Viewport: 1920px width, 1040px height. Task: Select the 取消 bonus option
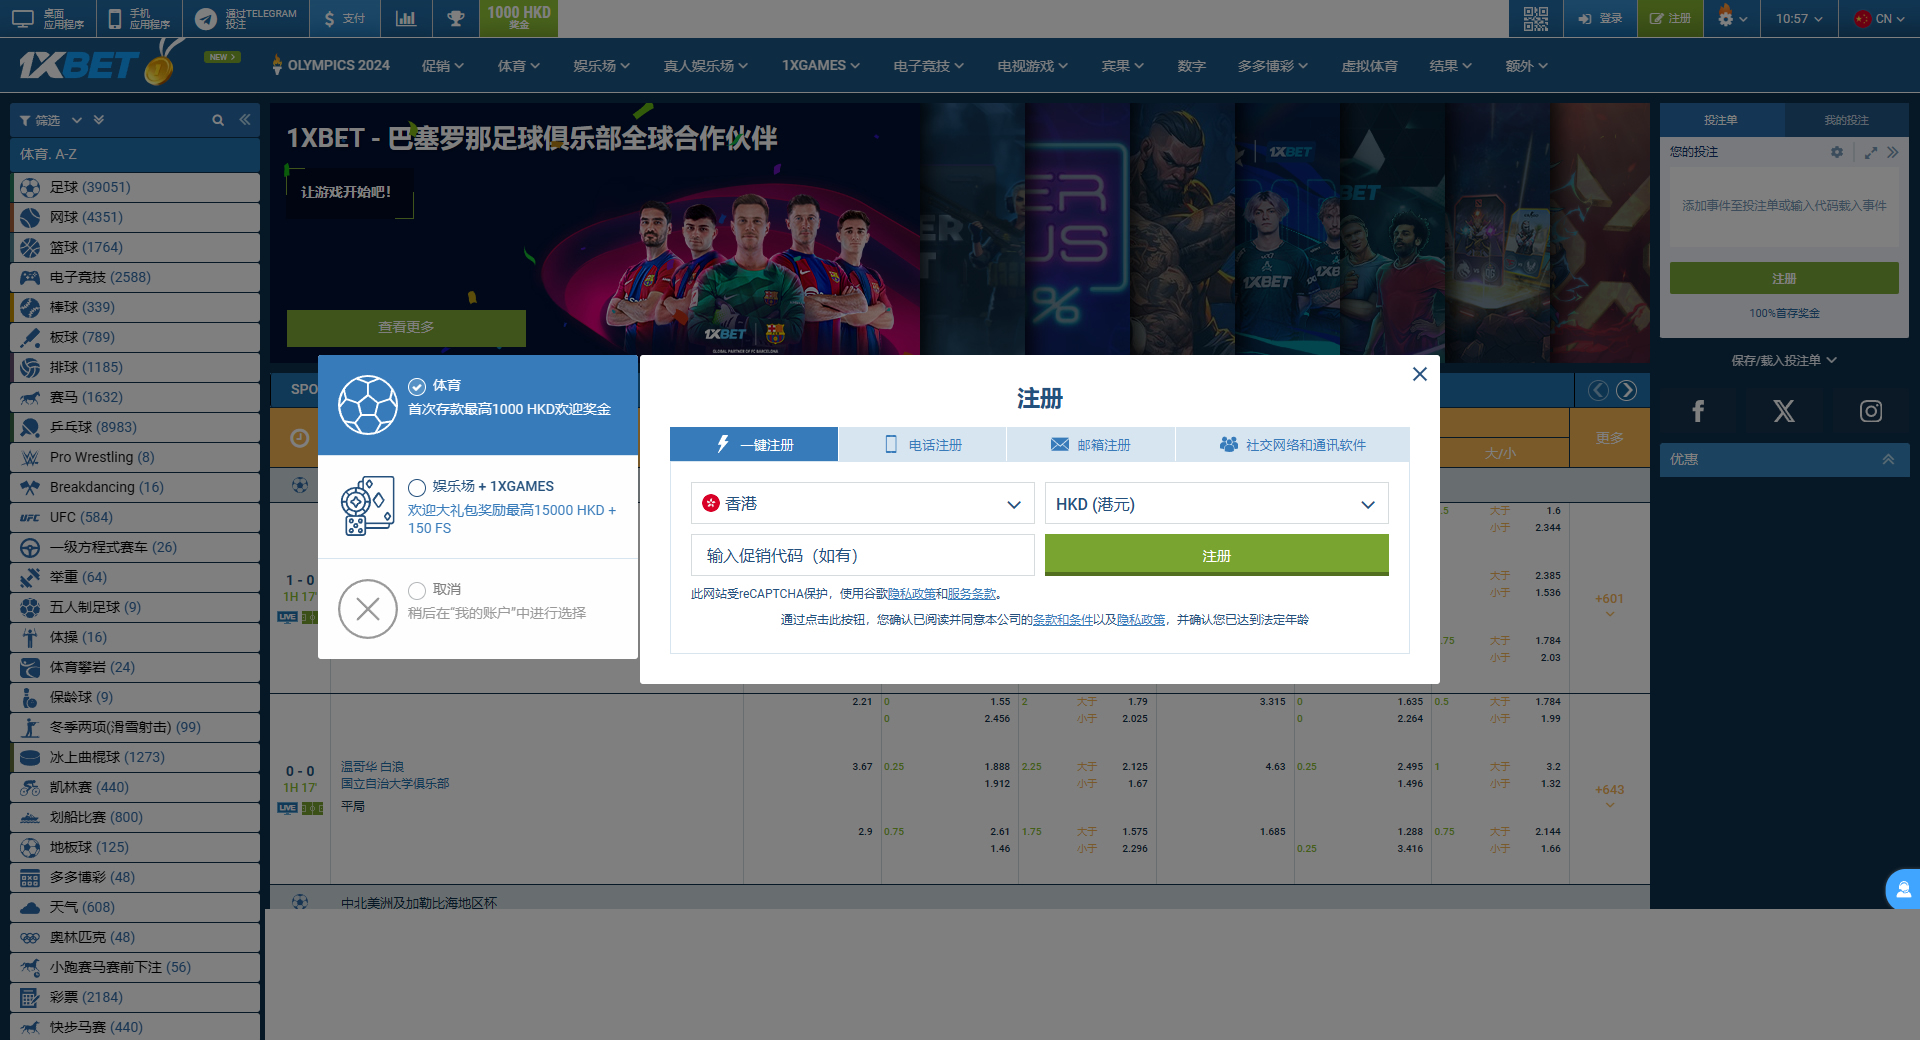click(478, 608)
